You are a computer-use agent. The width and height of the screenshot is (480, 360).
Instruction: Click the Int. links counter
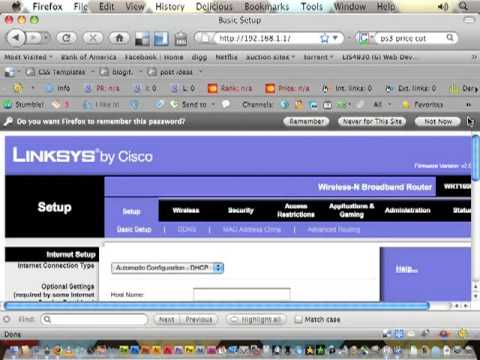coord(347,88)
